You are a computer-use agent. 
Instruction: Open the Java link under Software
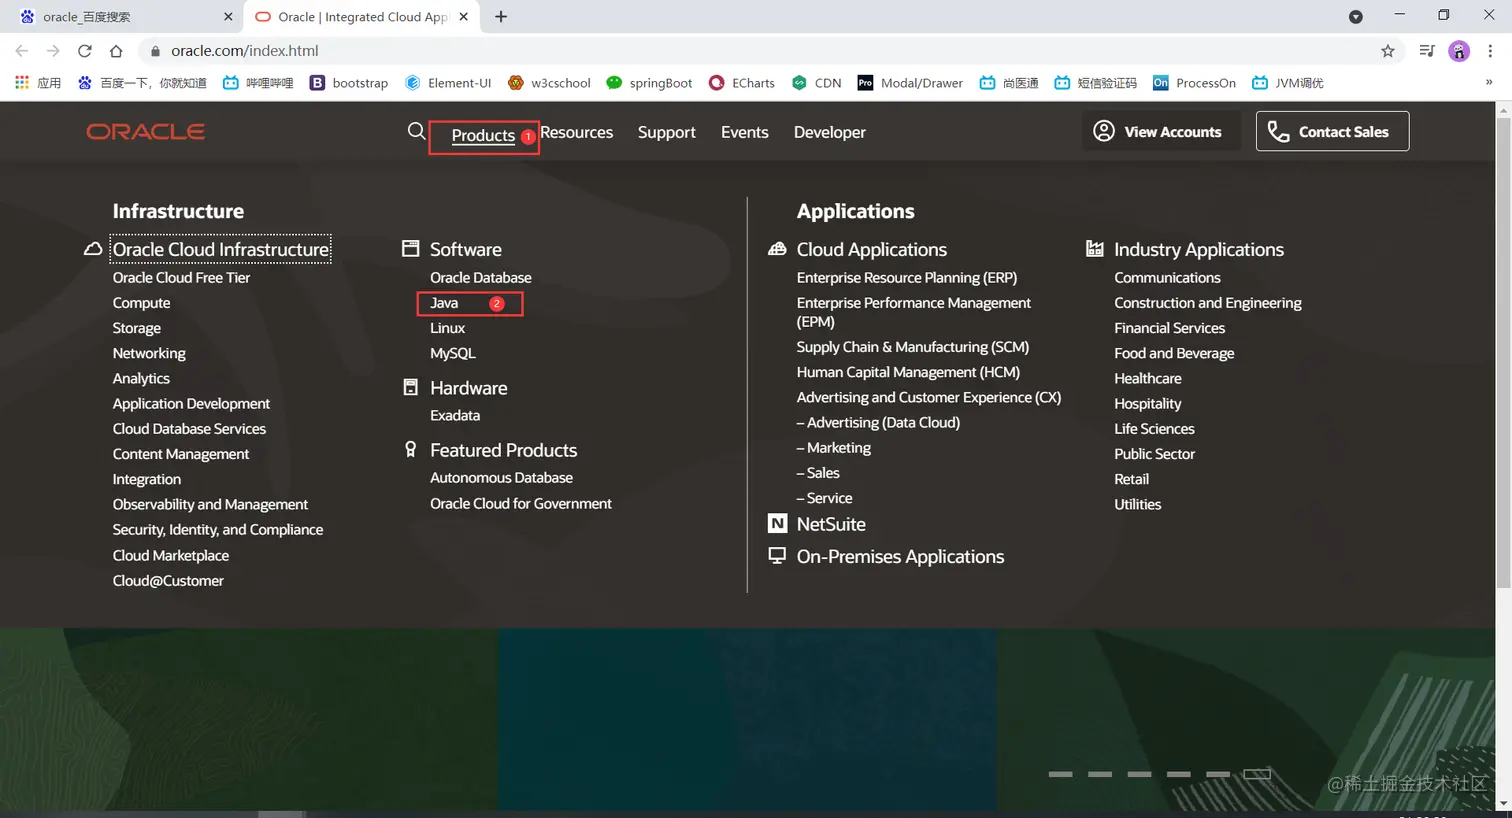tap(444, 303)
